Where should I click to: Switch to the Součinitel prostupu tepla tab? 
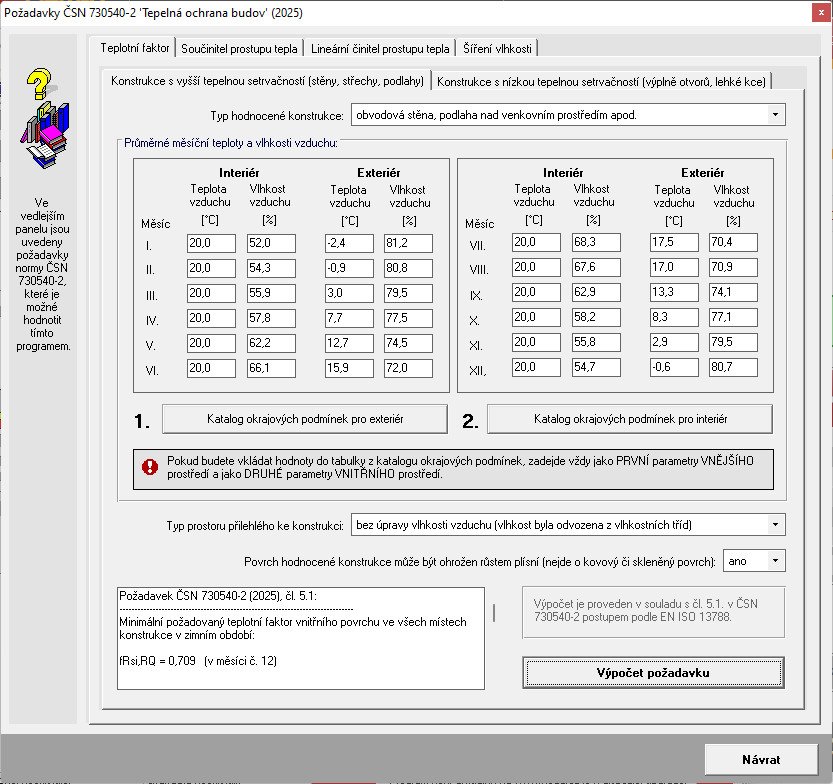tap(239, 49)
